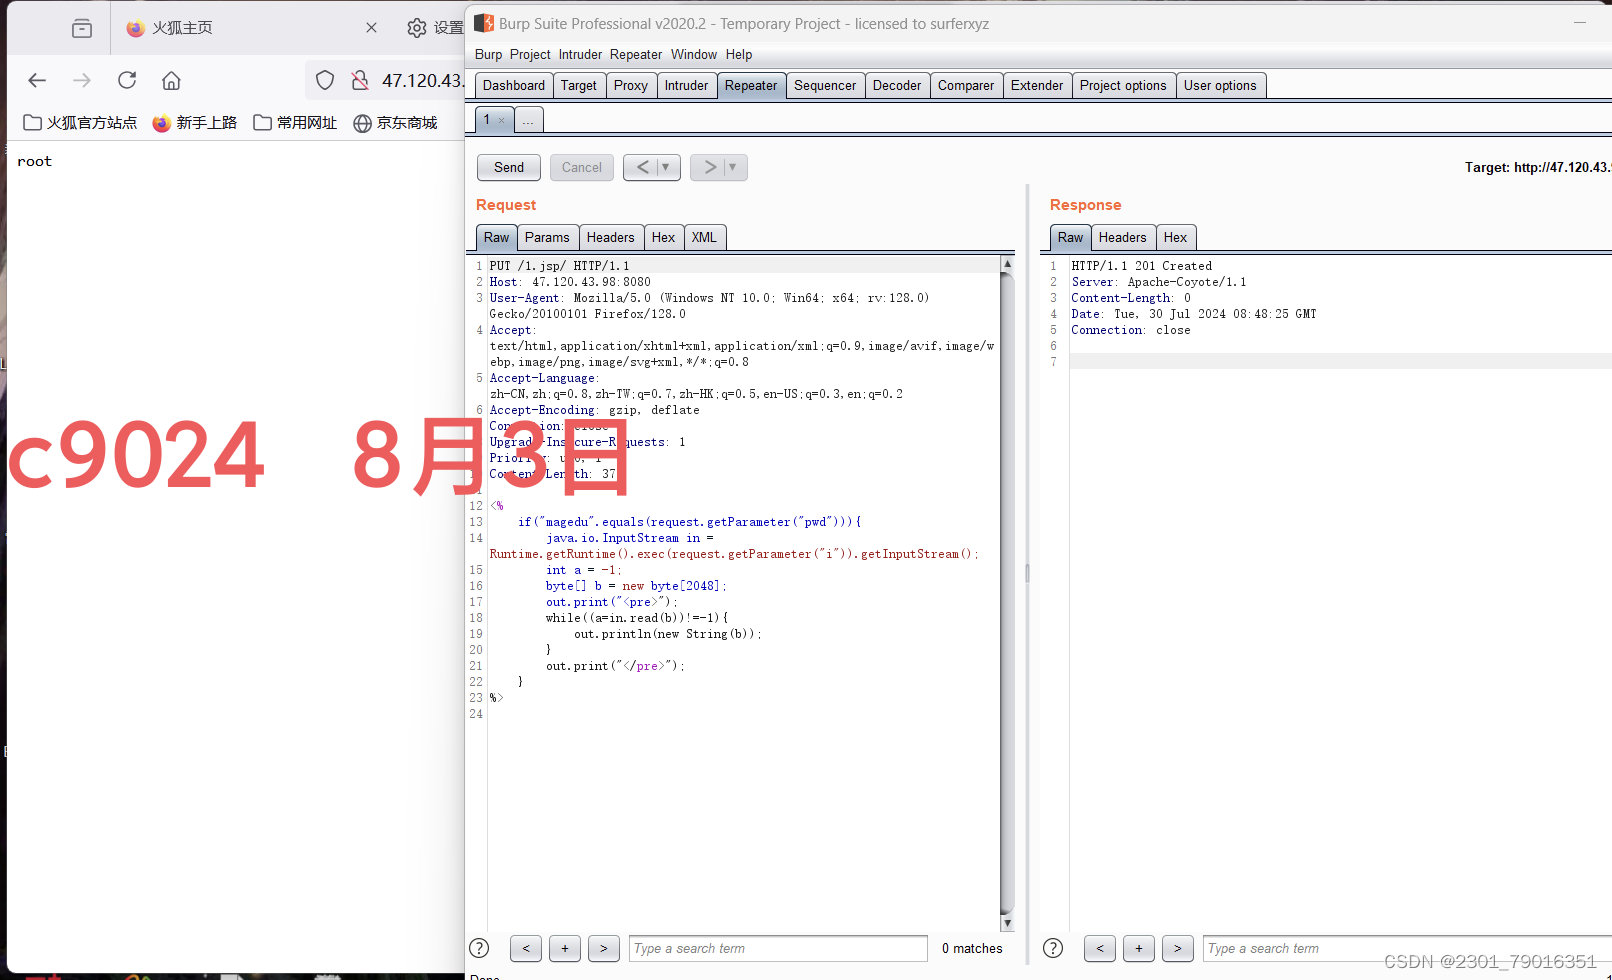
Task: Click the Firefox forward arrow
Action: point(82,80)
